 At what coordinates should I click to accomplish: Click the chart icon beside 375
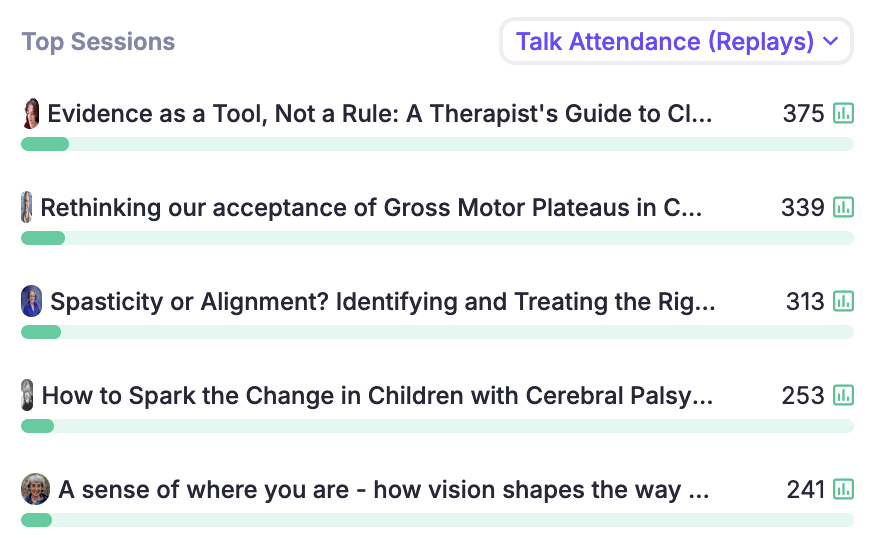tap(843, 114)
